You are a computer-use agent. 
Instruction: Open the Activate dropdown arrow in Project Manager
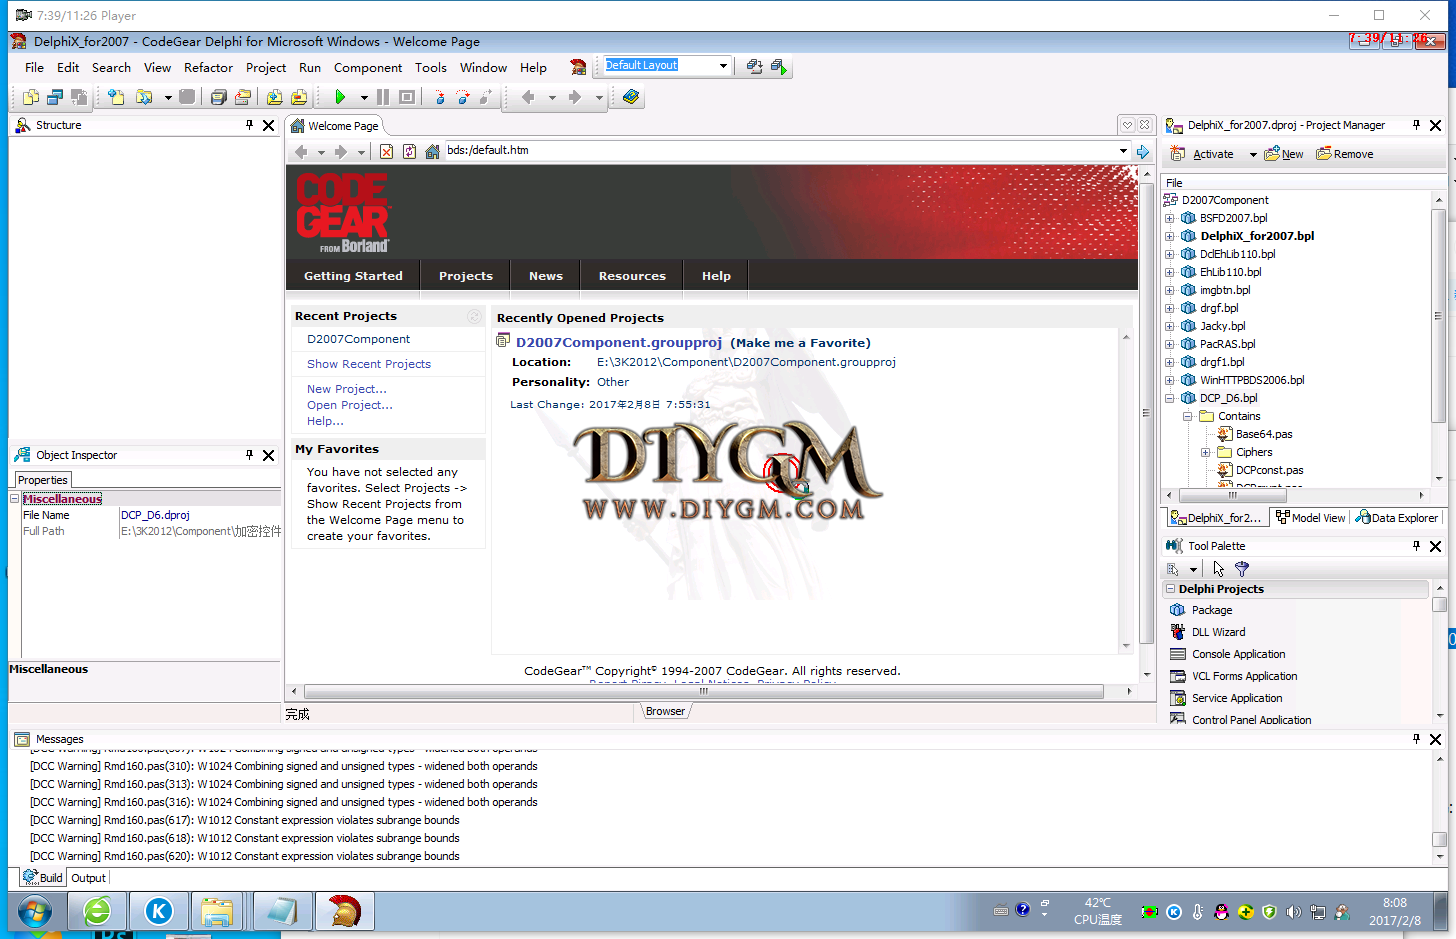click(1253, 155)
